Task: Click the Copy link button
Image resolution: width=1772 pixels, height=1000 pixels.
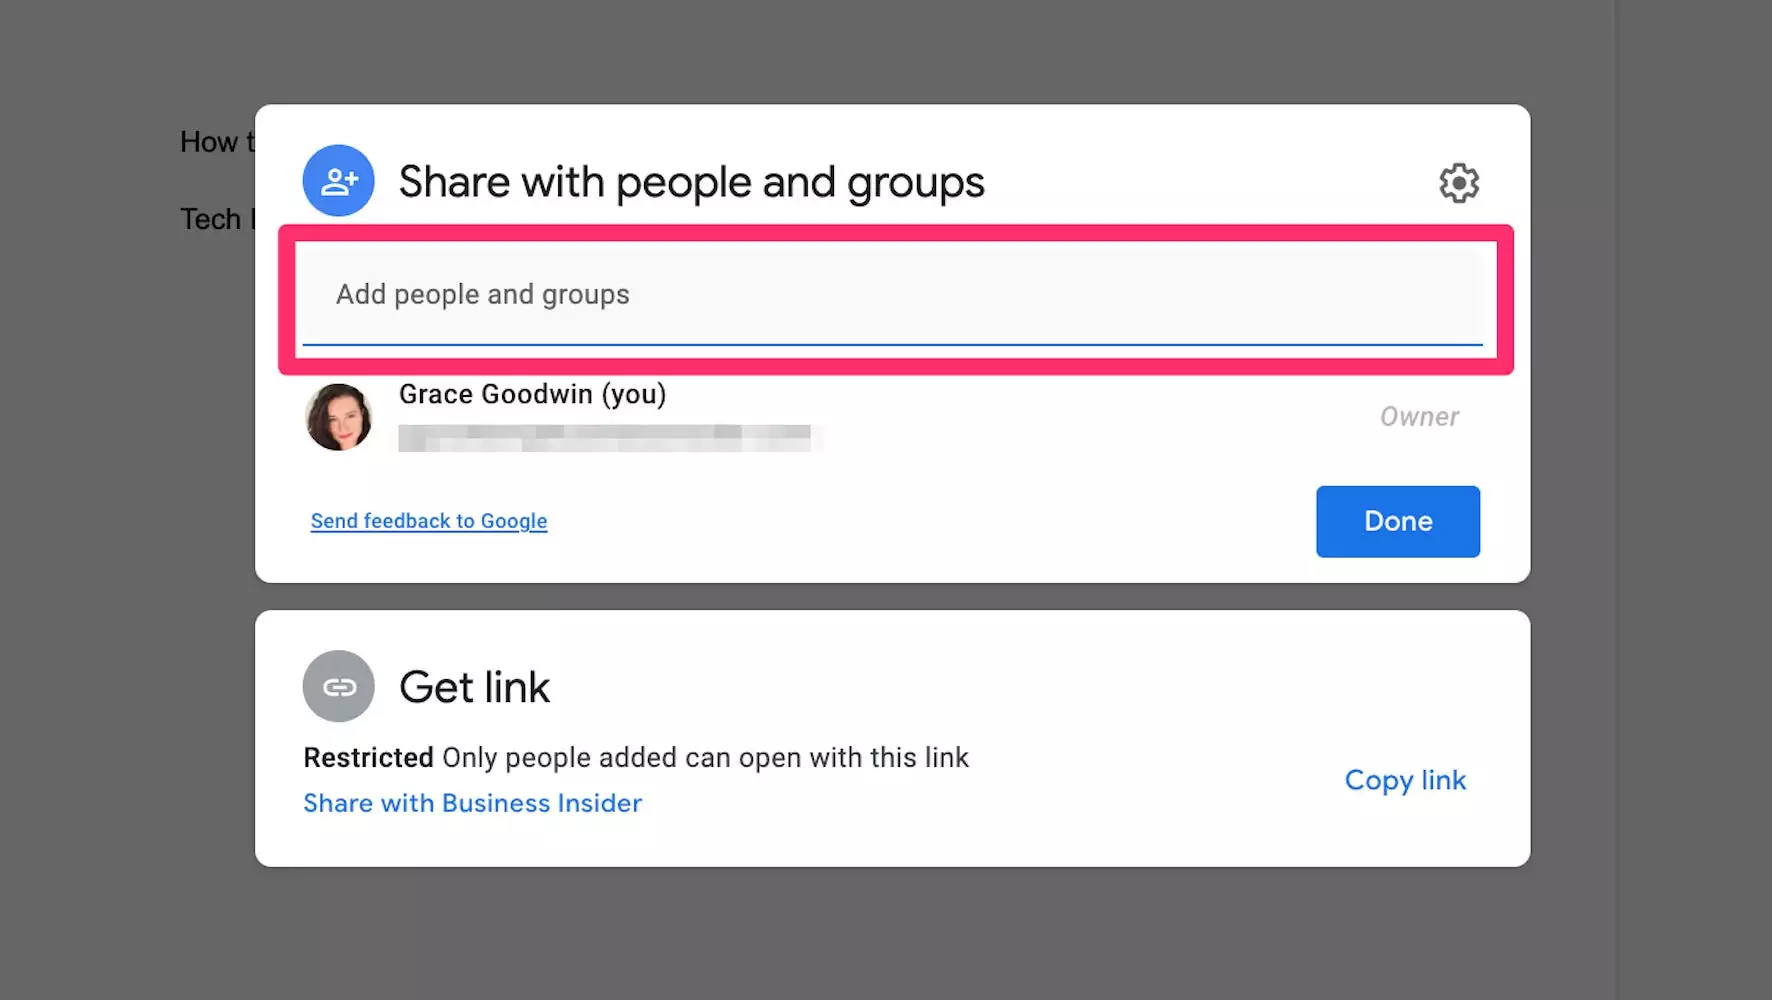Action: click(1405, 780)
